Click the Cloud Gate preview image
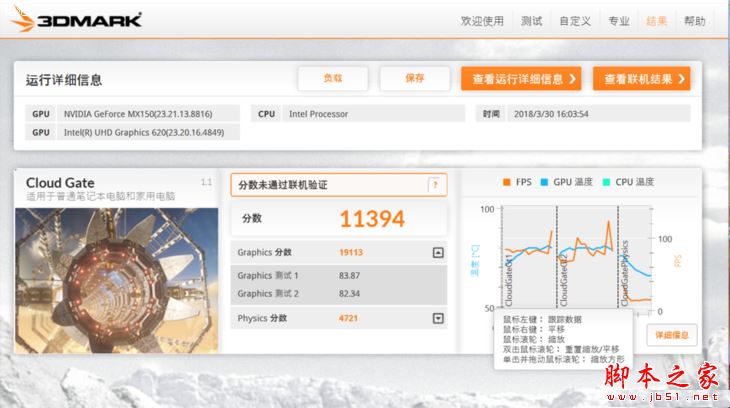 pyautogui.click(x=117, y=280)
